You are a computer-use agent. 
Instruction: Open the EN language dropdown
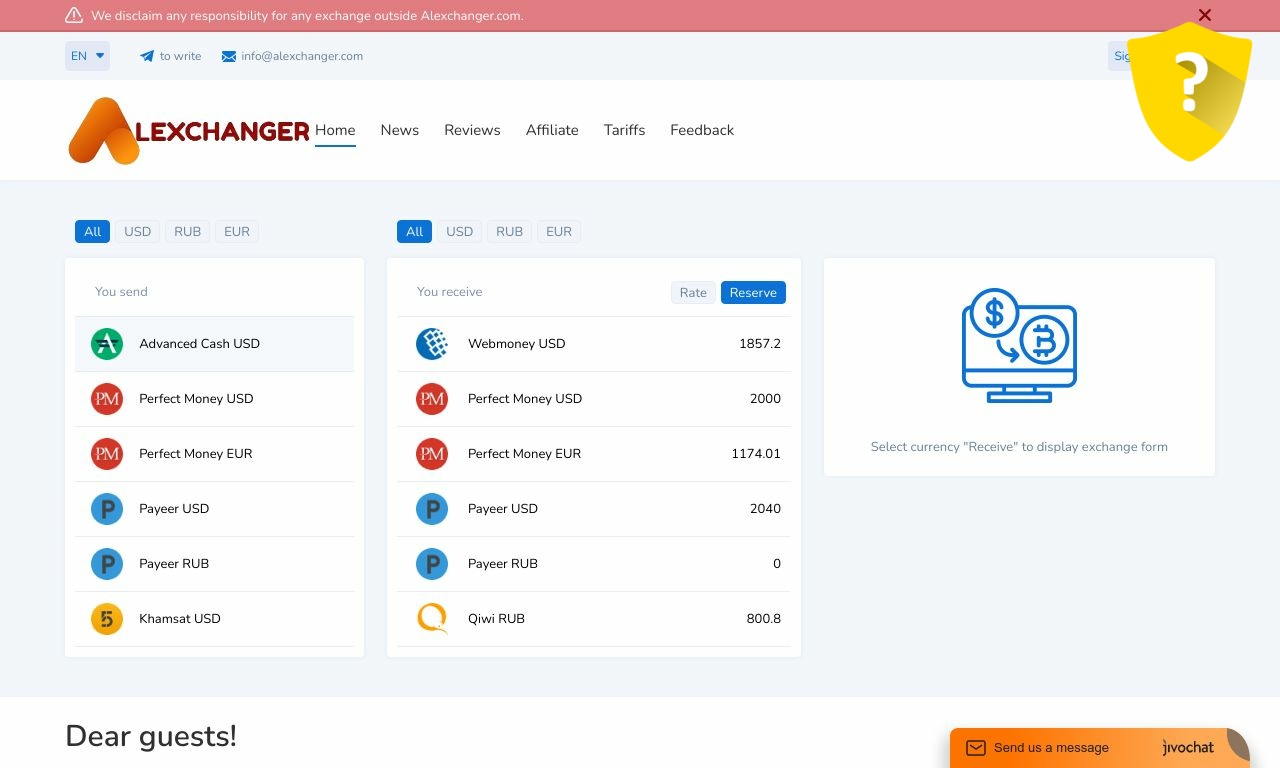[x=87, y=56]
